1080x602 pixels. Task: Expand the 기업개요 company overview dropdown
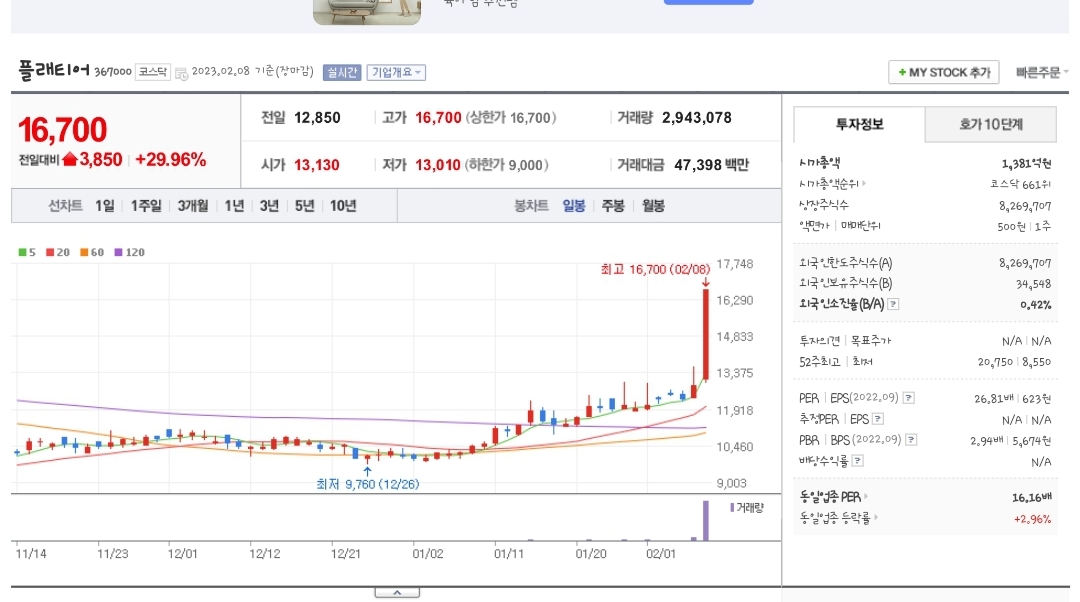[x=396, y=72]
